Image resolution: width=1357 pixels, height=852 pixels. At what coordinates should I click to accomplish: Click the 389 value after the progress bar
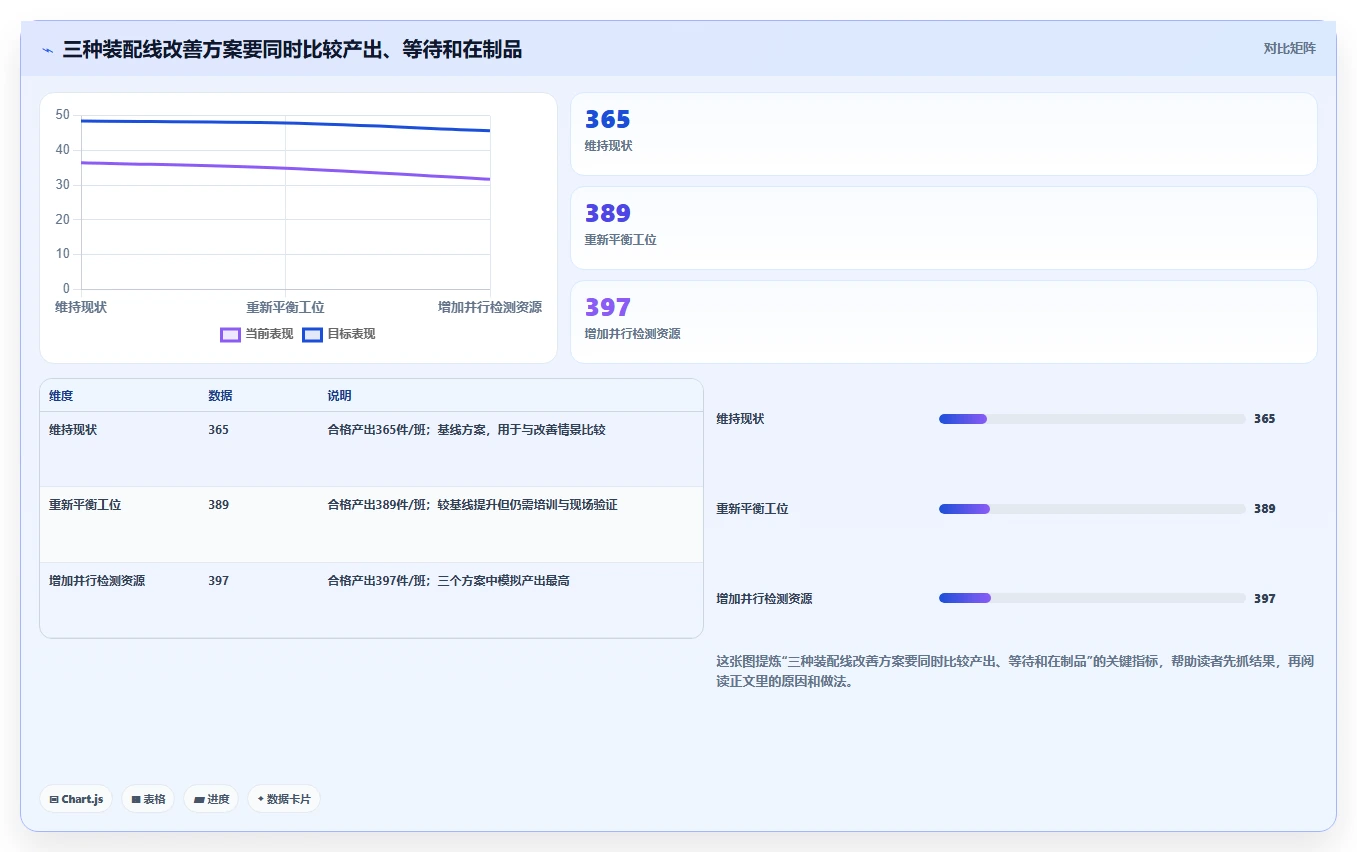tap(1264, 509)
